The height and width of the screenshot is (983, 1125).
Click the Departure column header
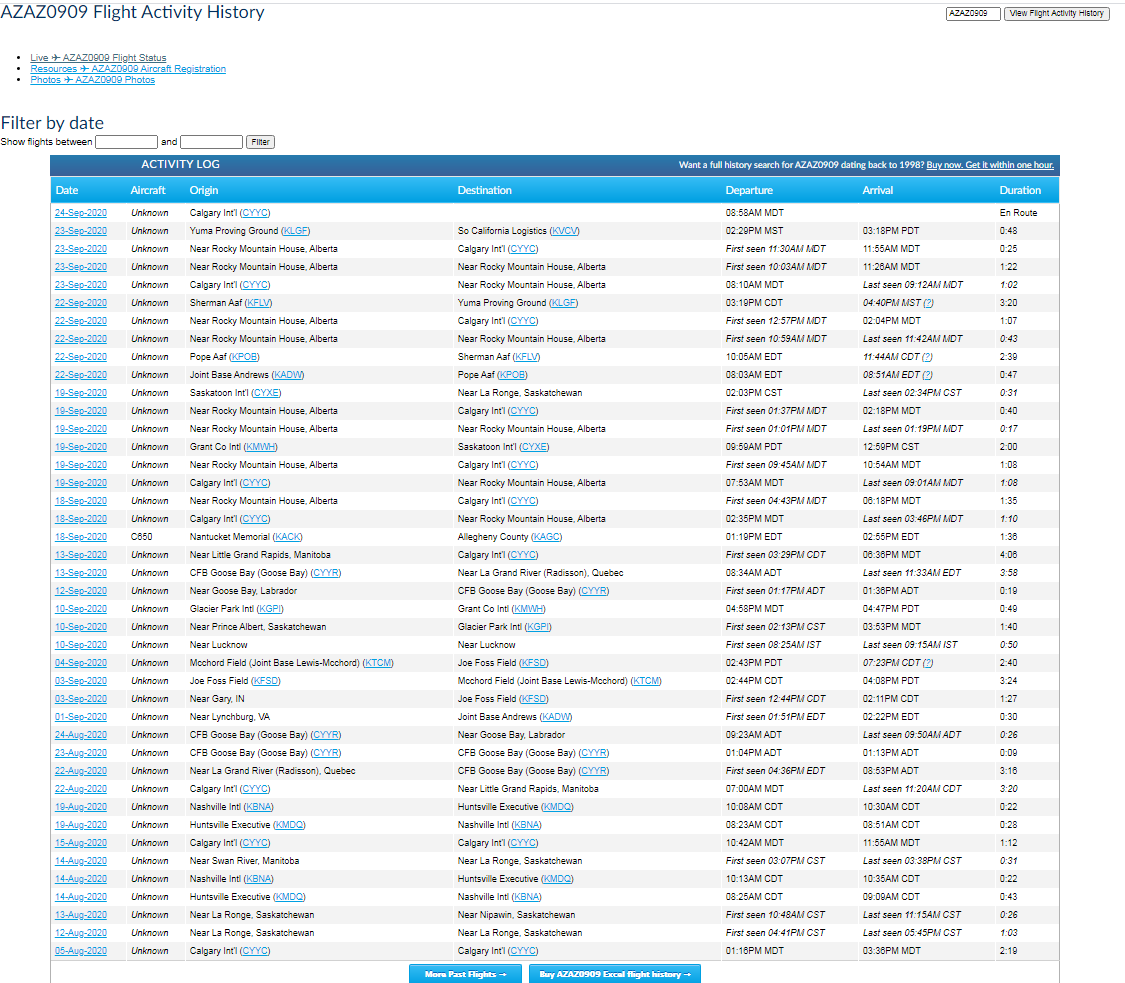point(749,190)
